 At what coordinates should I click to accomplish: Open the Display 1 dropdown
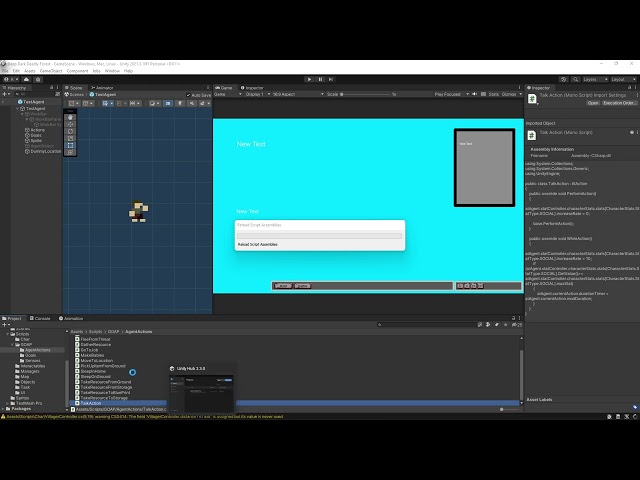[x=258, y=94]
